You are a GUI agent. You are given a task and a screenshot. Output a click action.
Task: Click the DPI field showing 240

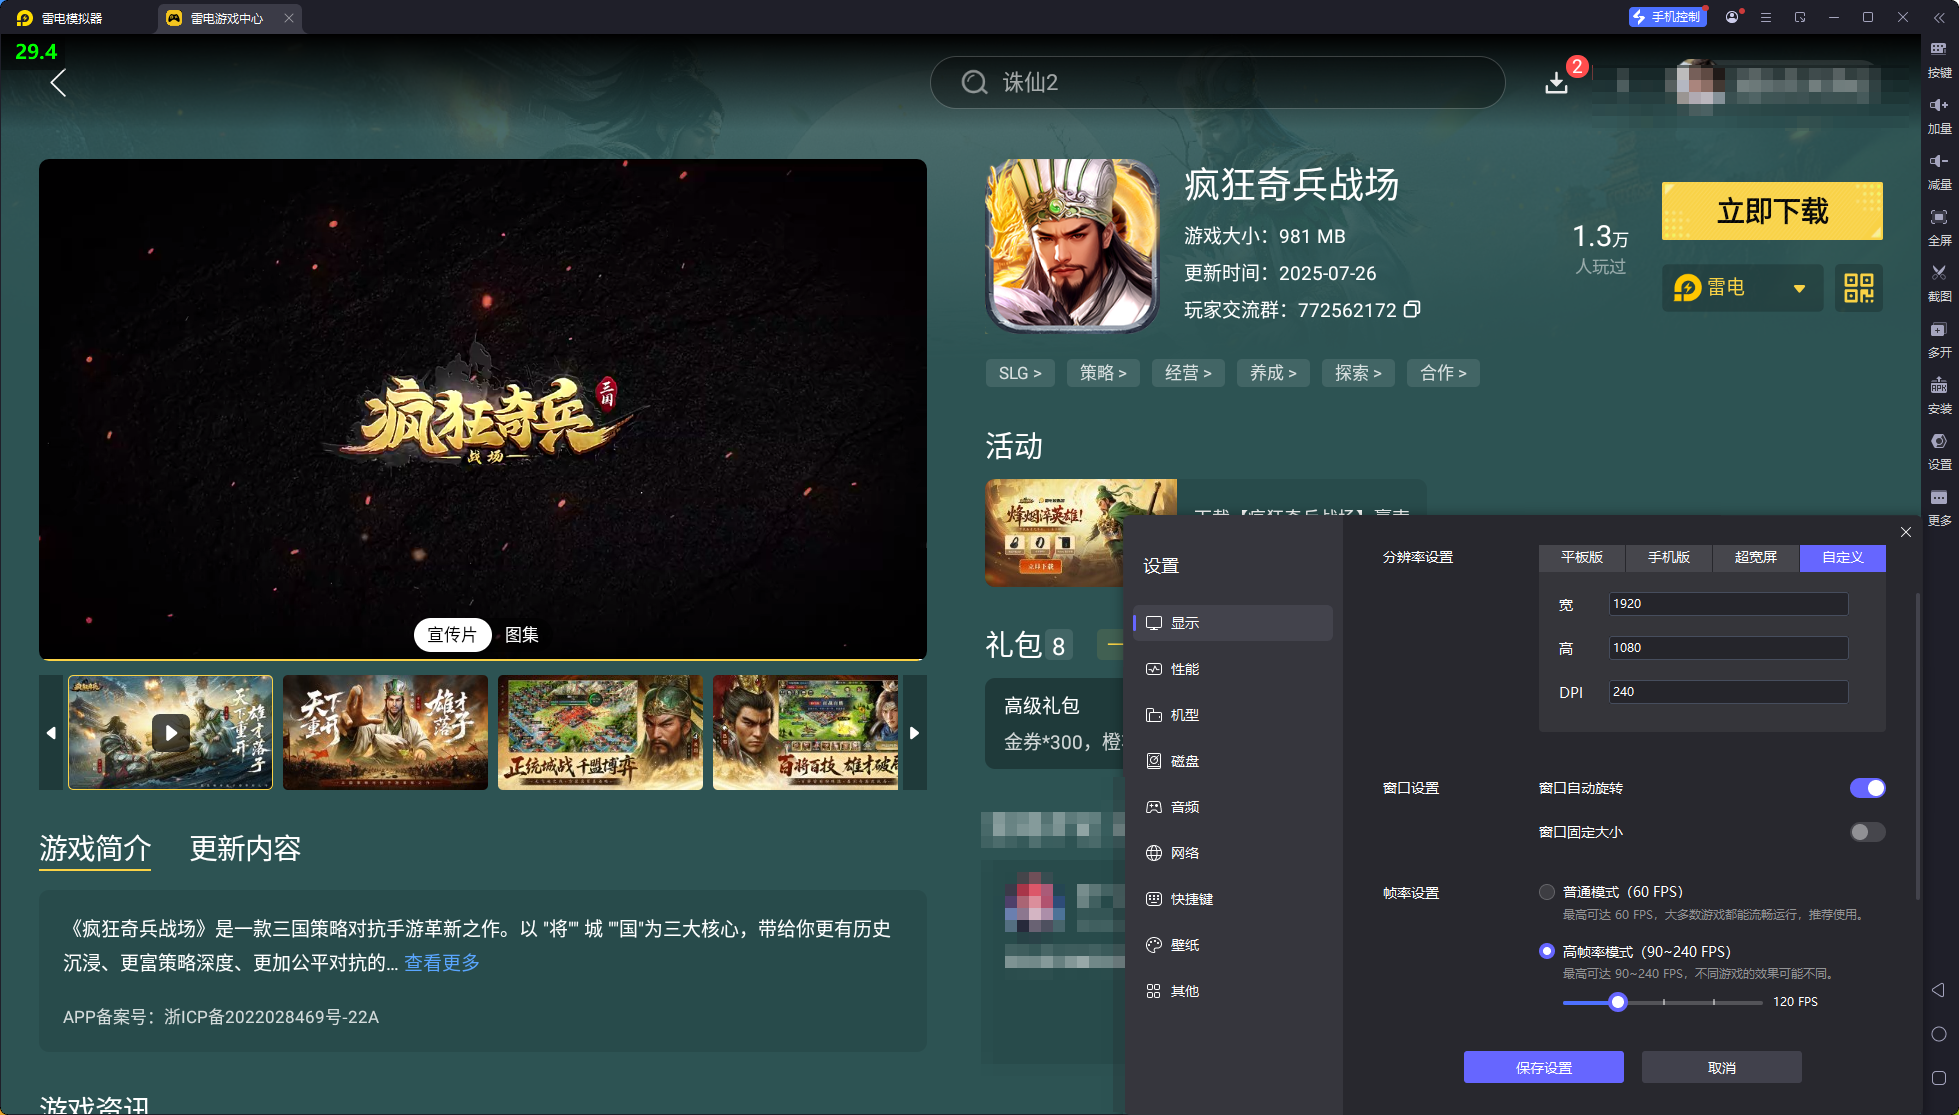(x=1728, y=692)
